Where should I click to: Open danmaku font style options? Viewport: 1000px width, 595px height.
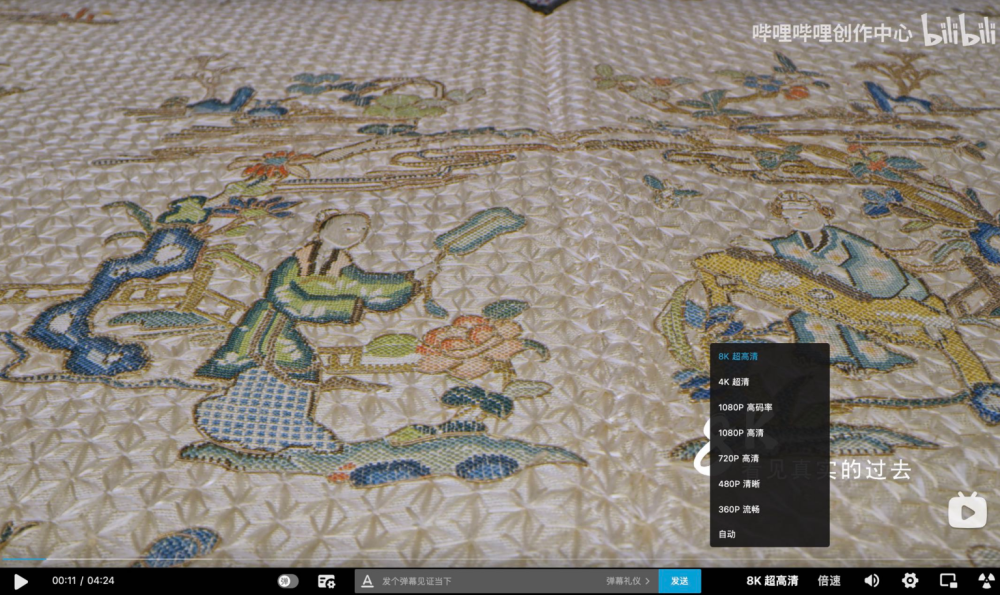tap(367, 581)
